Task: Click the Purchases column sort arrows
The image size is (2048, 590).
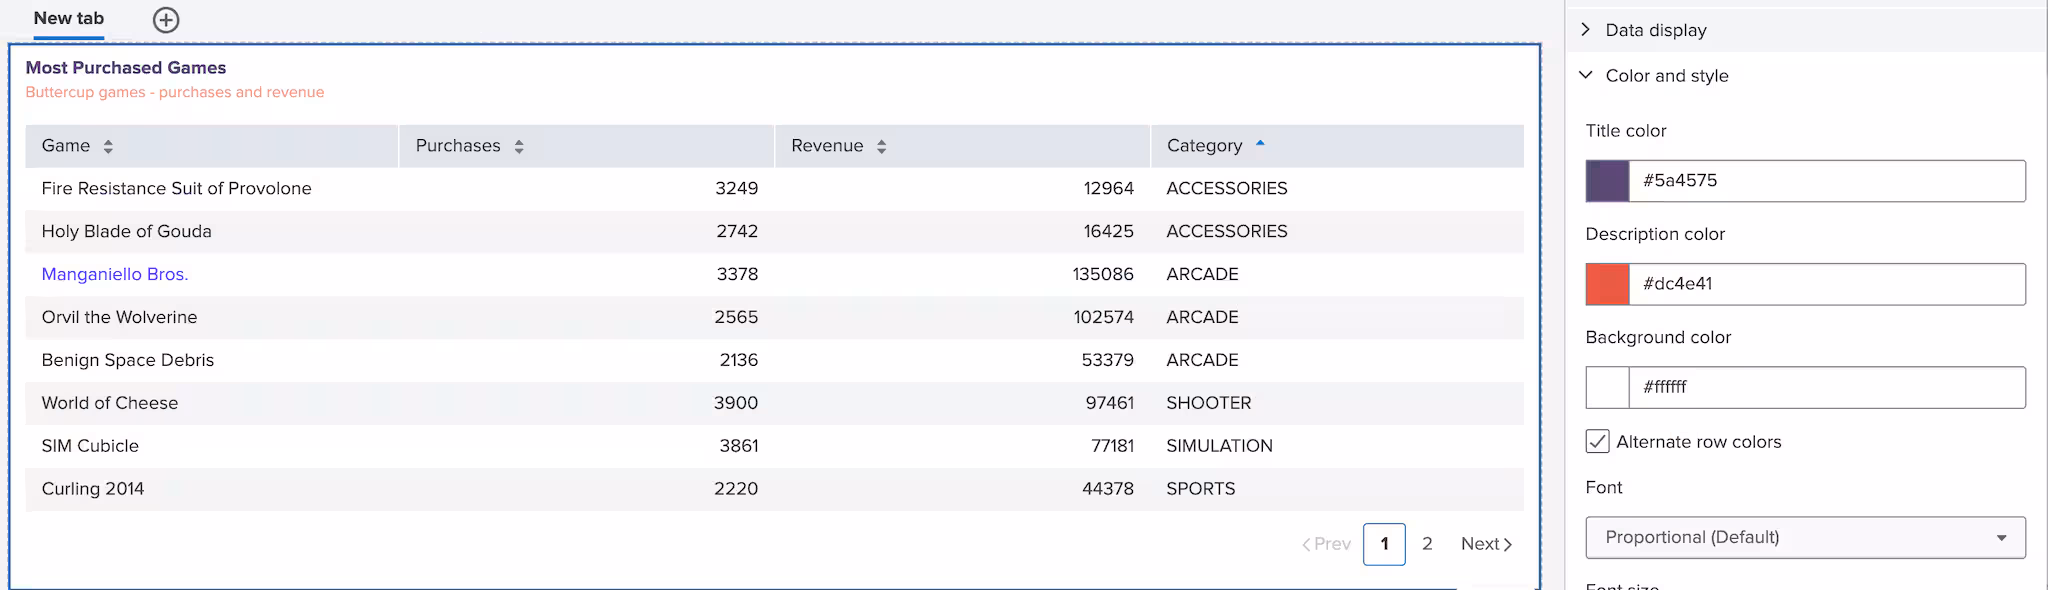Action: pyautogui.click(x=519, y=147)
